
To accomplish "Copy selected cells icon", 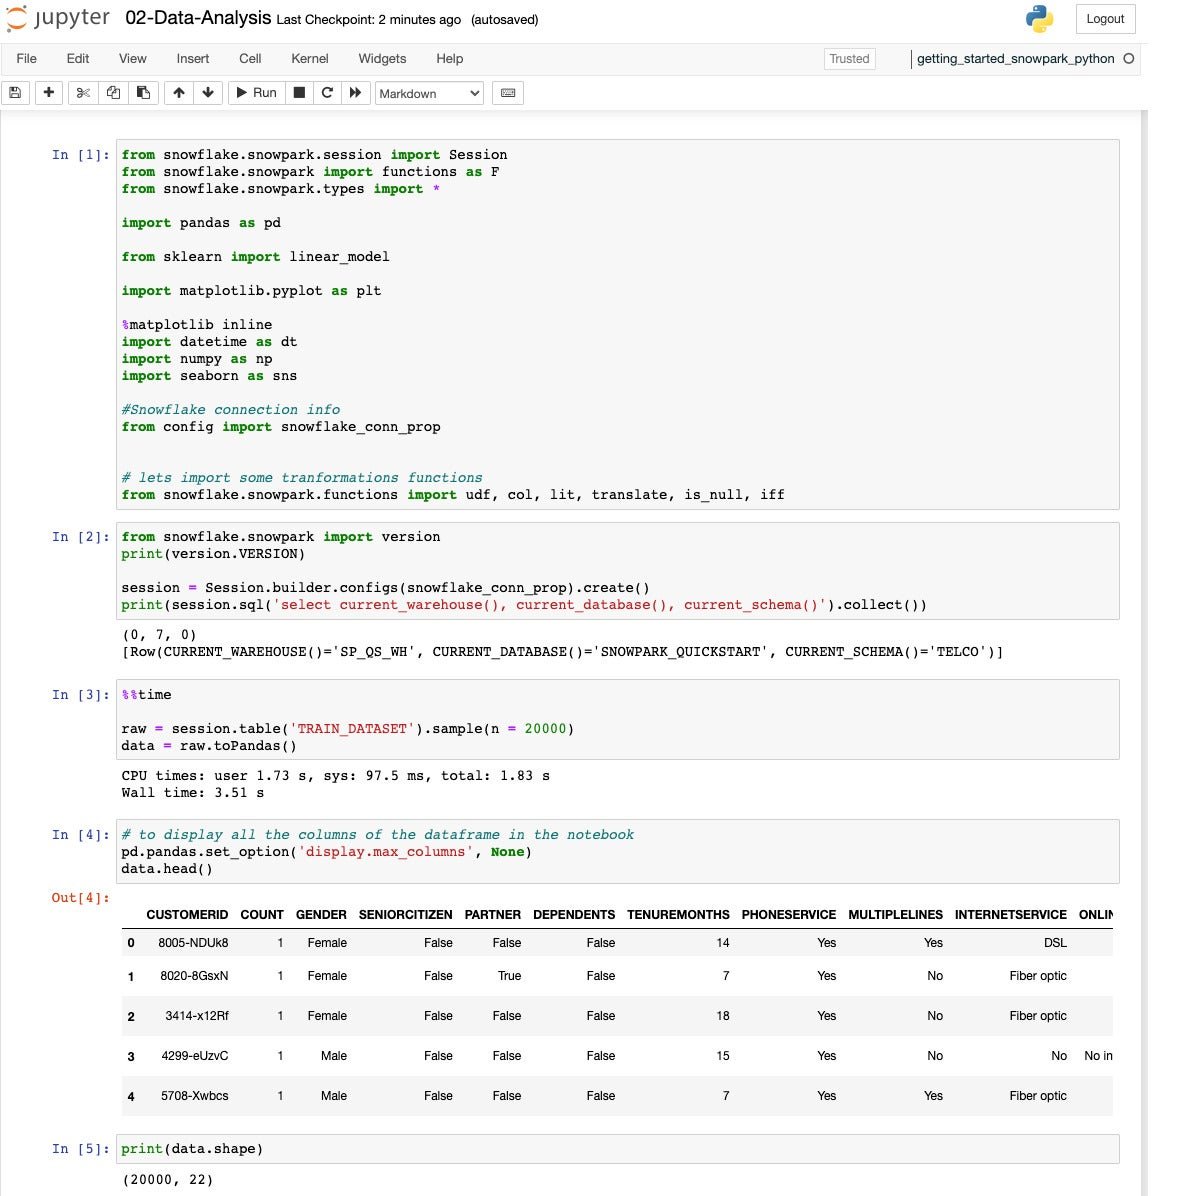I will (113, 93).
